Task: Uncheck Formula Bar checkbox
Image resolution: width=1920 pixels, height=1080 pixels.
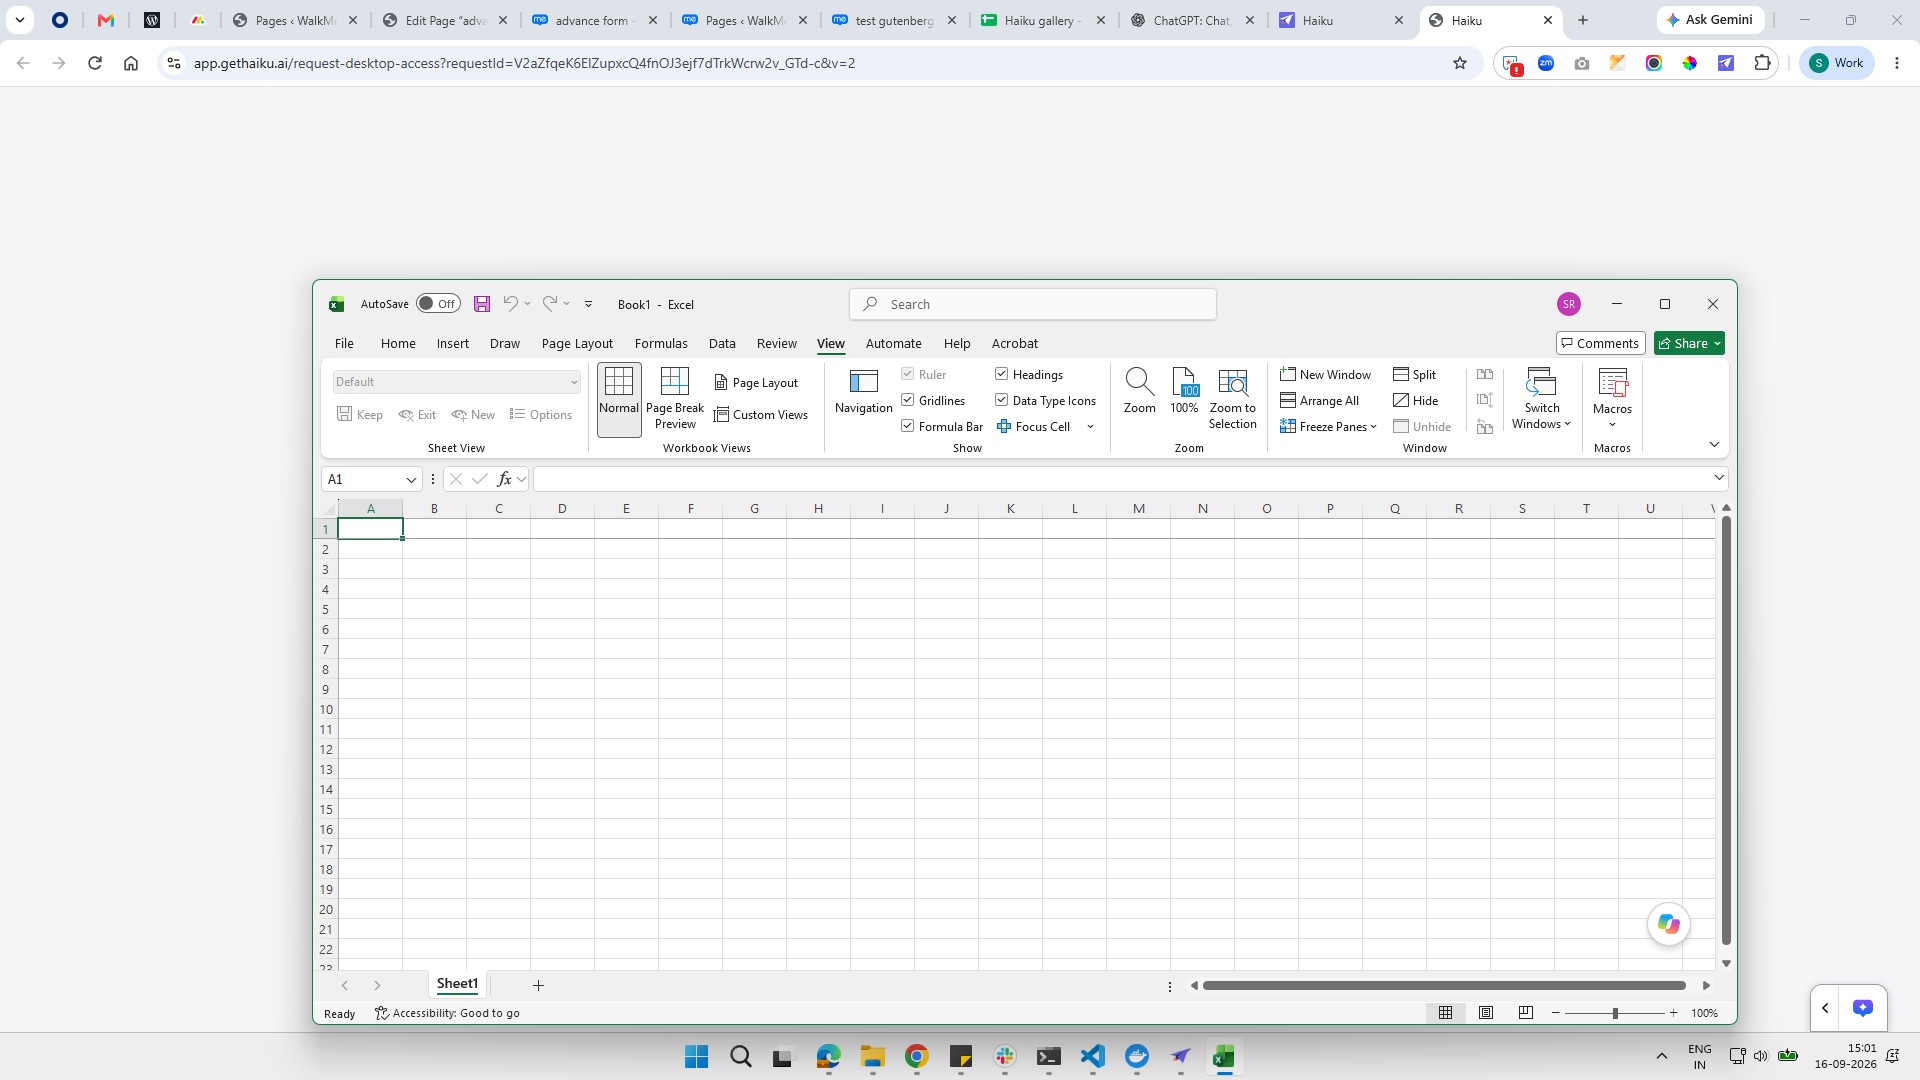Action: (908, 426)
